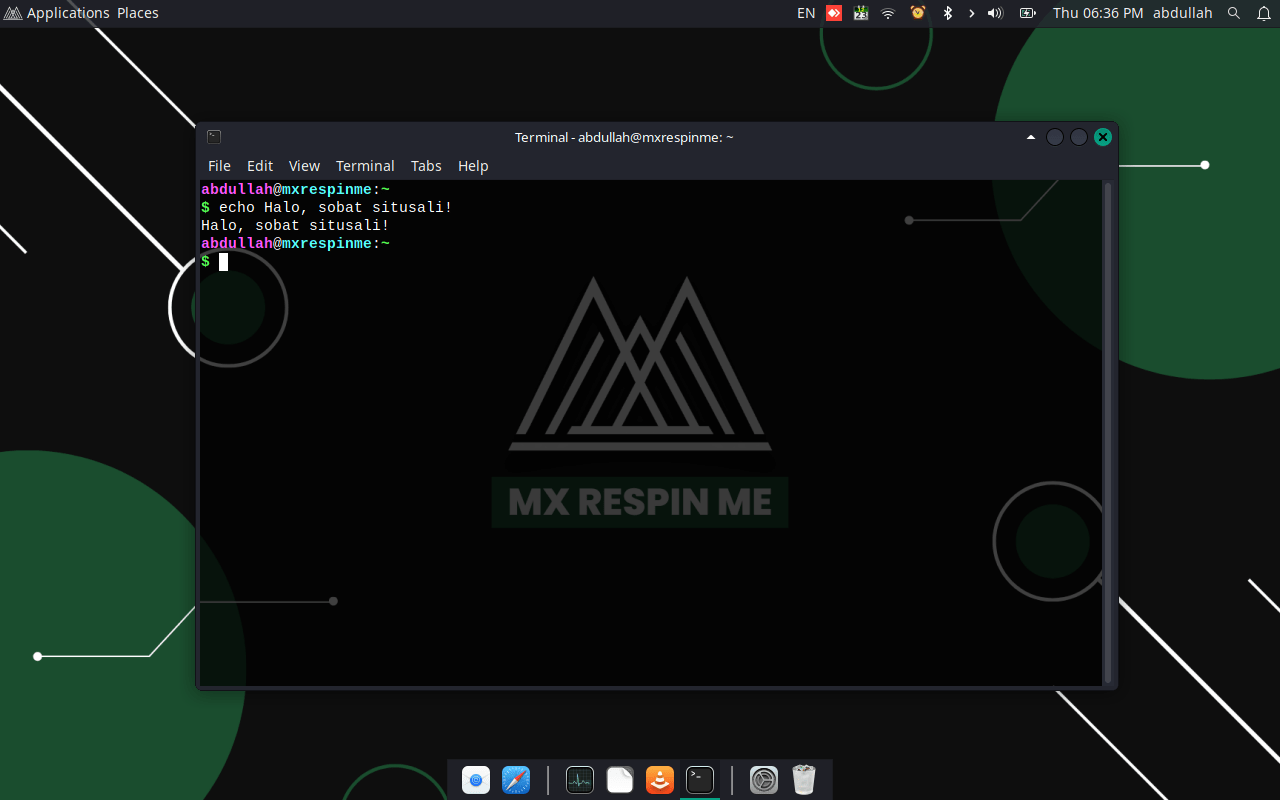Open the Tabs menu
The height and width of the screenshot is (800, 1280).
(426, 166)
